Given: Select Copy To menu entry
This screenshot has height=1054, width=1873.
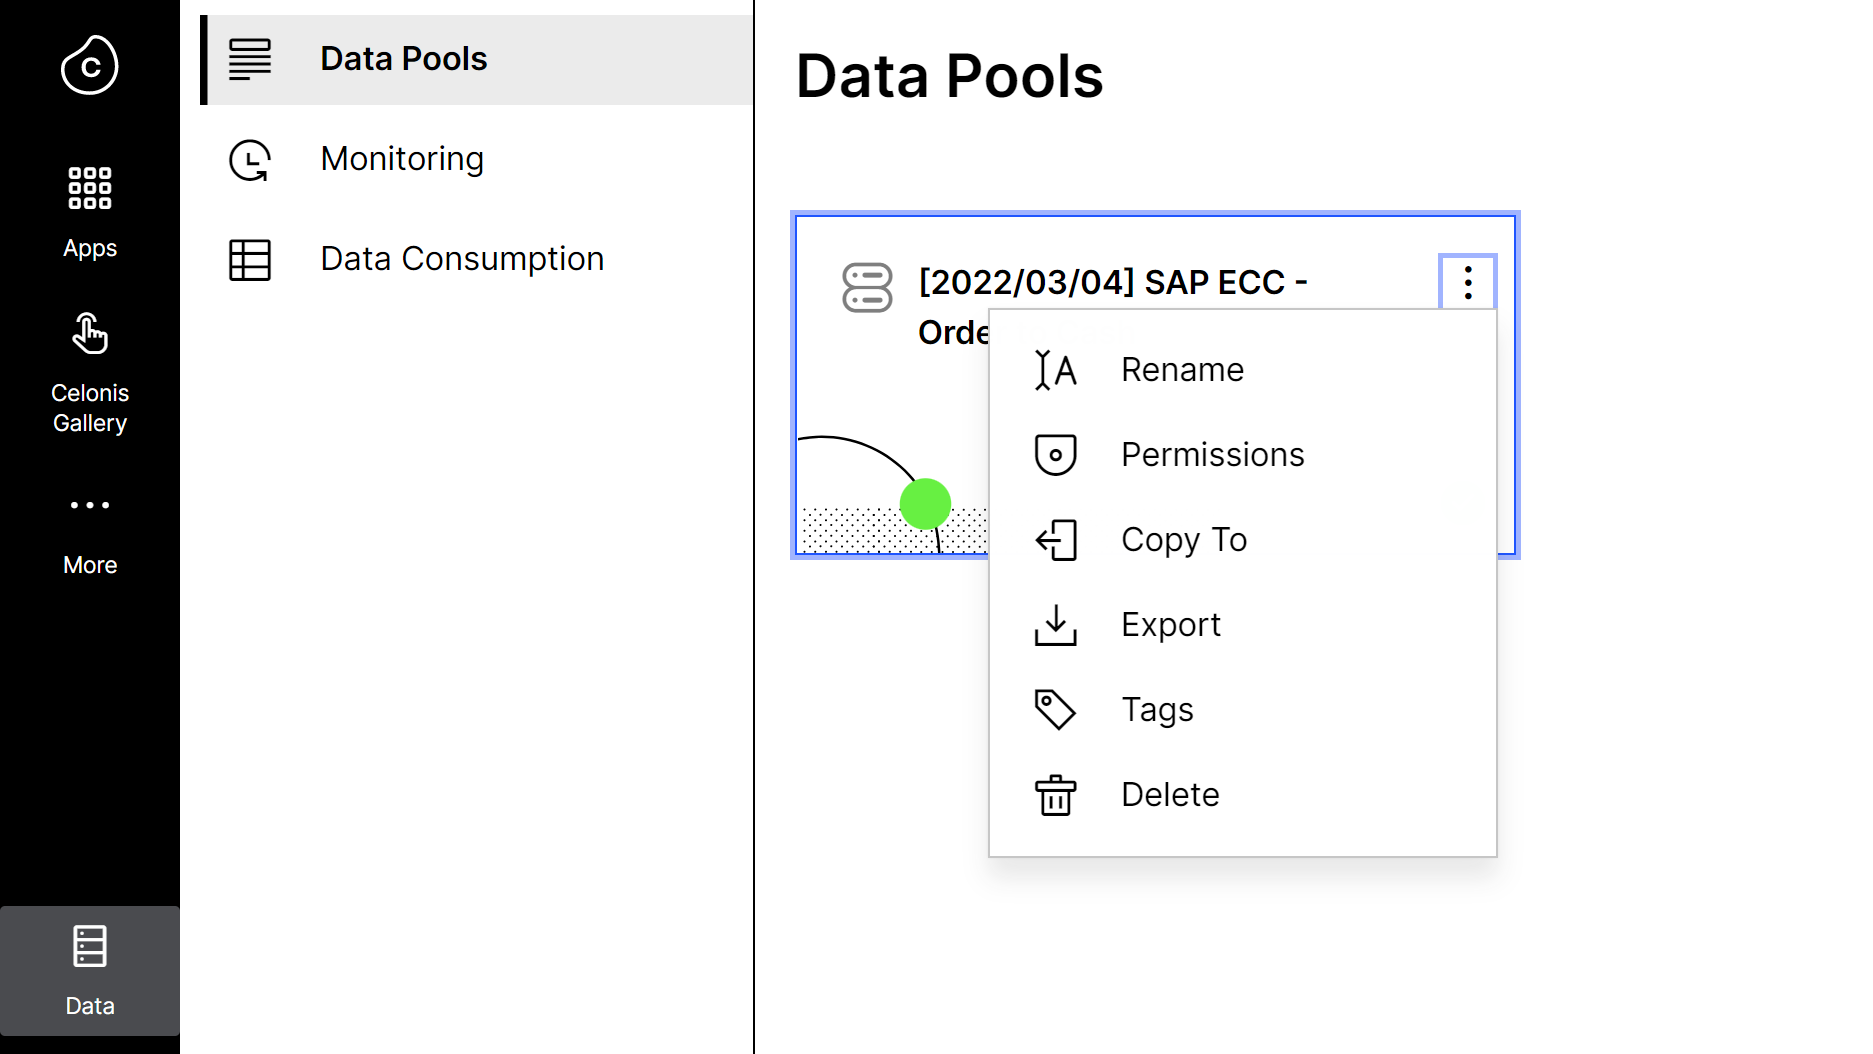Looking at the screenshot, I should coord(1243,540).
